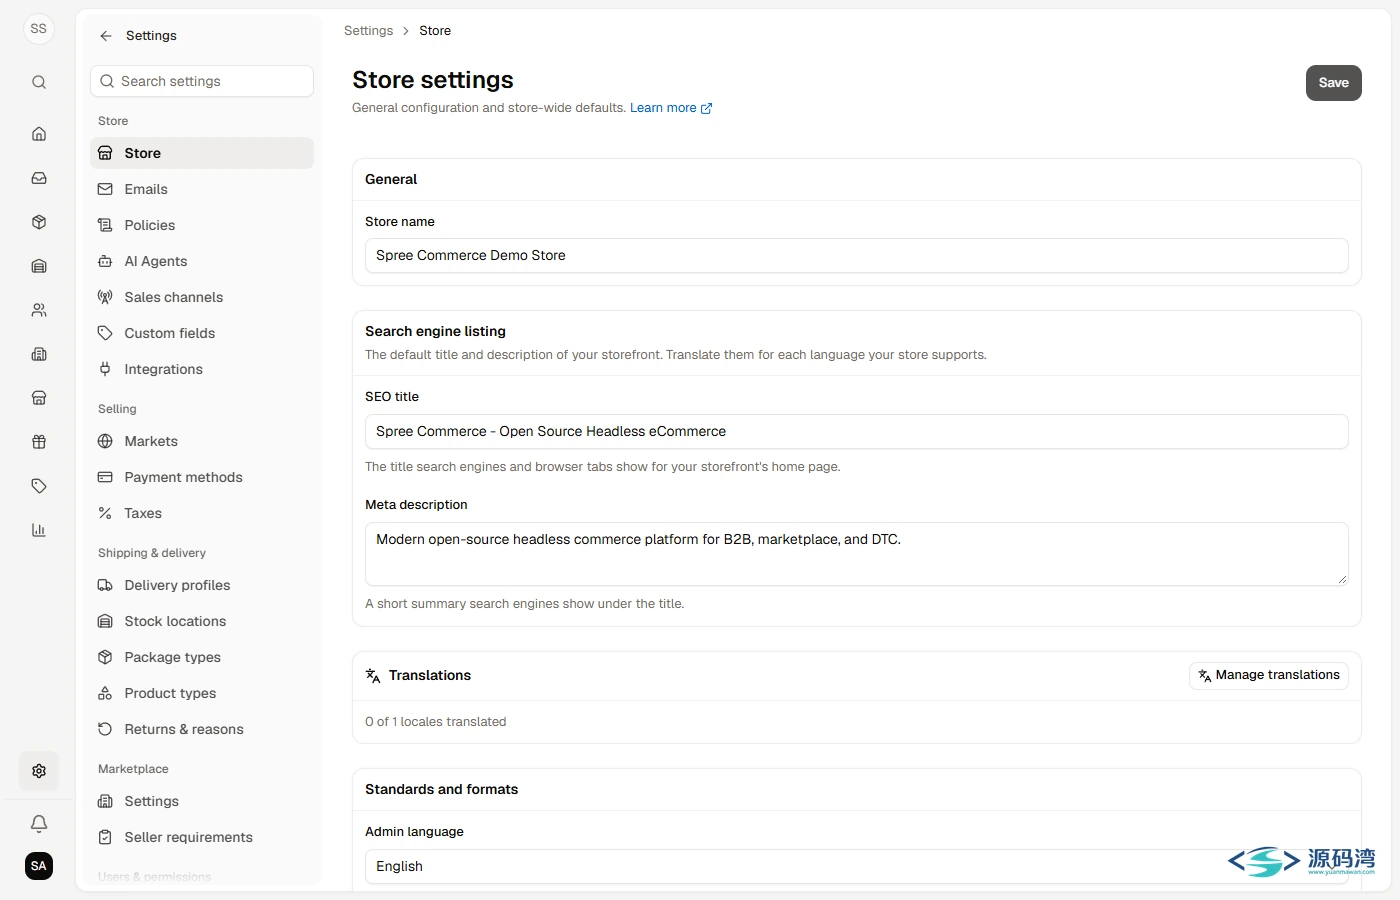
Task: Open the SS store switcher avatar
Action: 39,29
